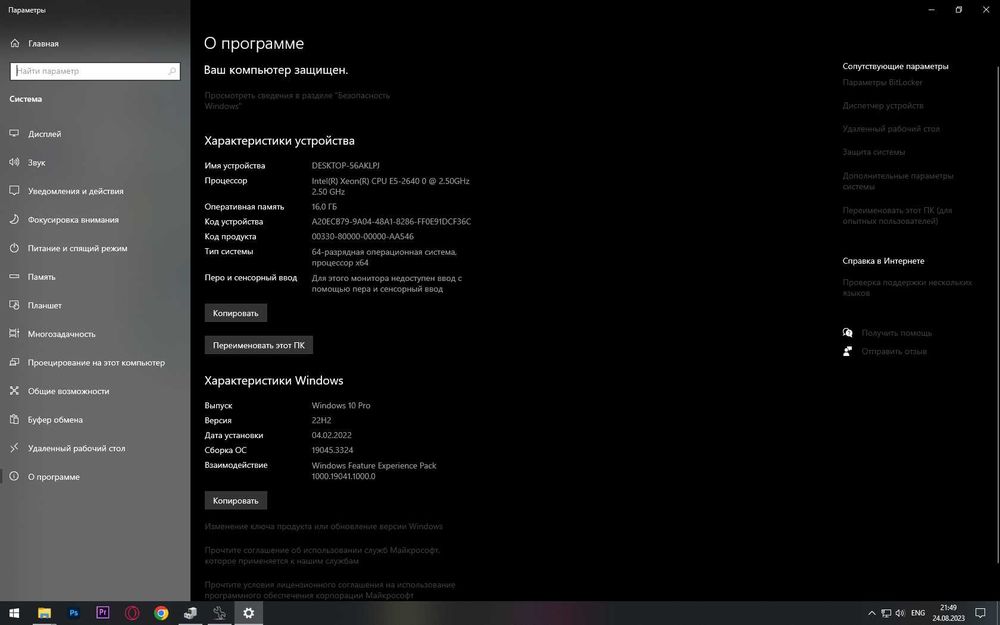Open the notification center icon
This screenshot has width=1000, height=625.
tap(980, 613)
